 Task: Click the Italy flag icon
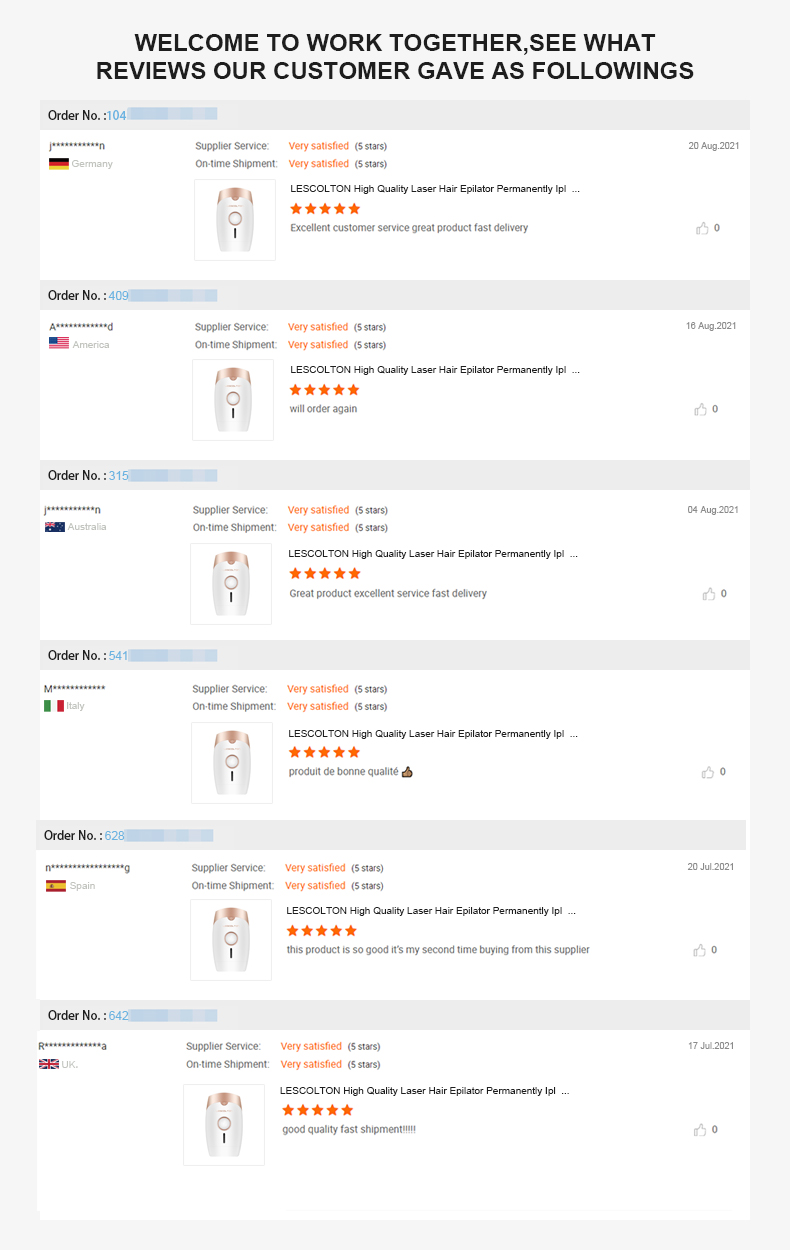point(54,706)
